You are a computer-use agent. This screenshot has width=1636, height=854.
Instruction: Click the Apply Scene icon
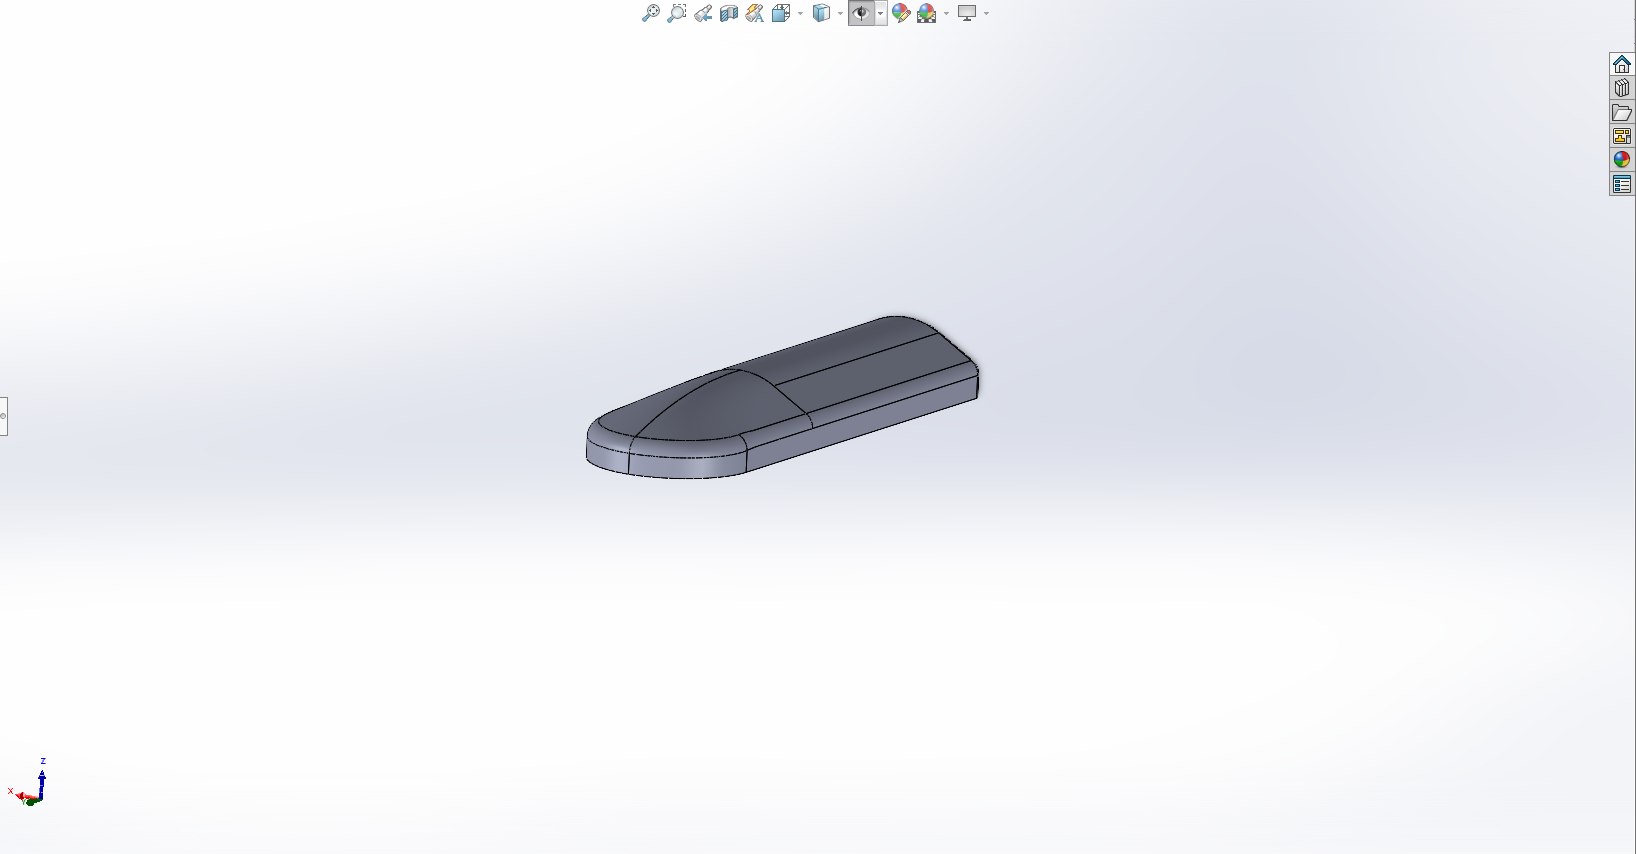pos(926,13)
